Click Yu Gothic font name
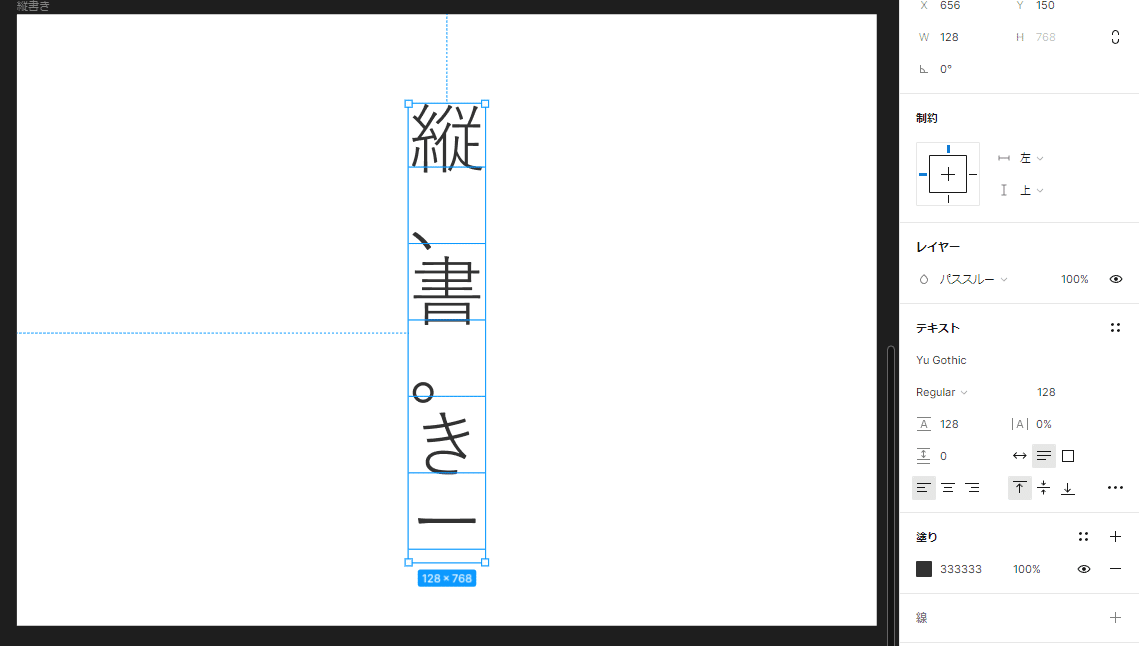1139x646 pixels. click(x=941, y=360)
